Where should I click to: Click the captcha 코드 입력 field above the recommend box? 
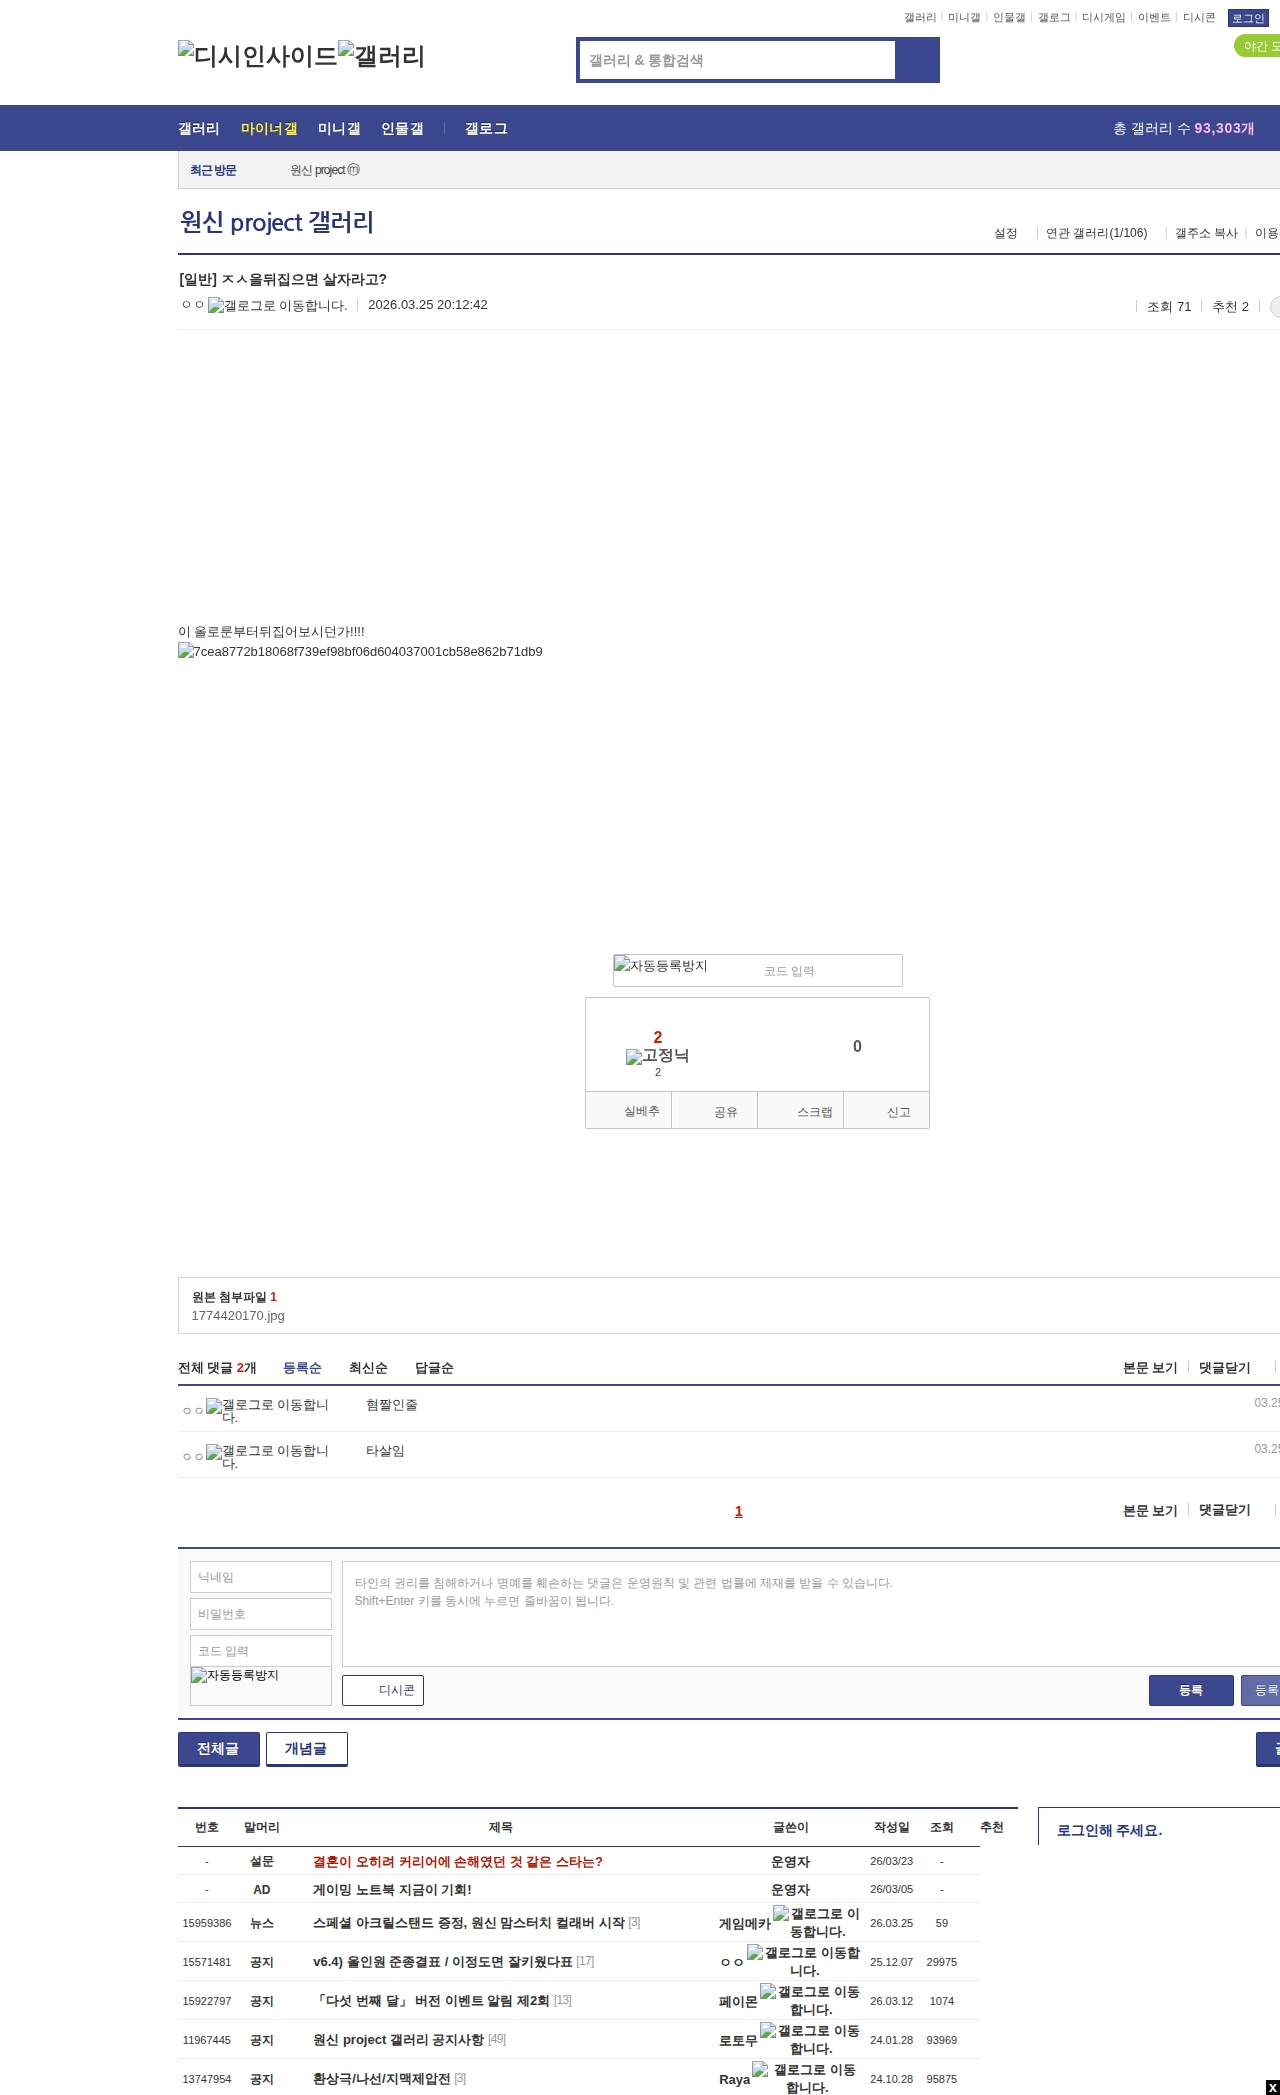pos(829,971)
